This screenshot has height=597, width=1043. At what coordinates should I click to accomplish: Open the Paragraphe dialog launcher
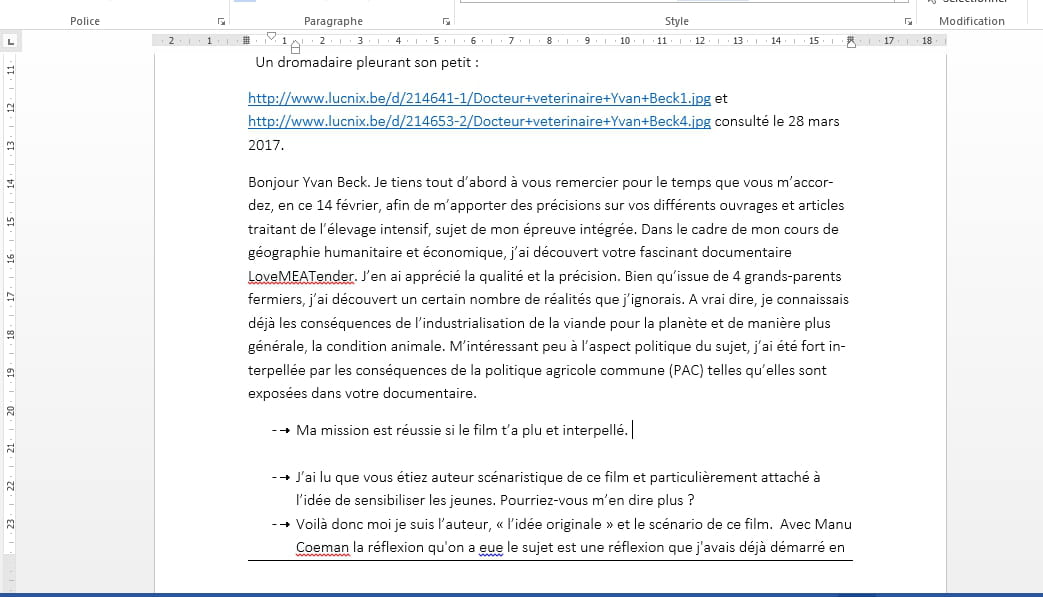[x=446, y=21]
